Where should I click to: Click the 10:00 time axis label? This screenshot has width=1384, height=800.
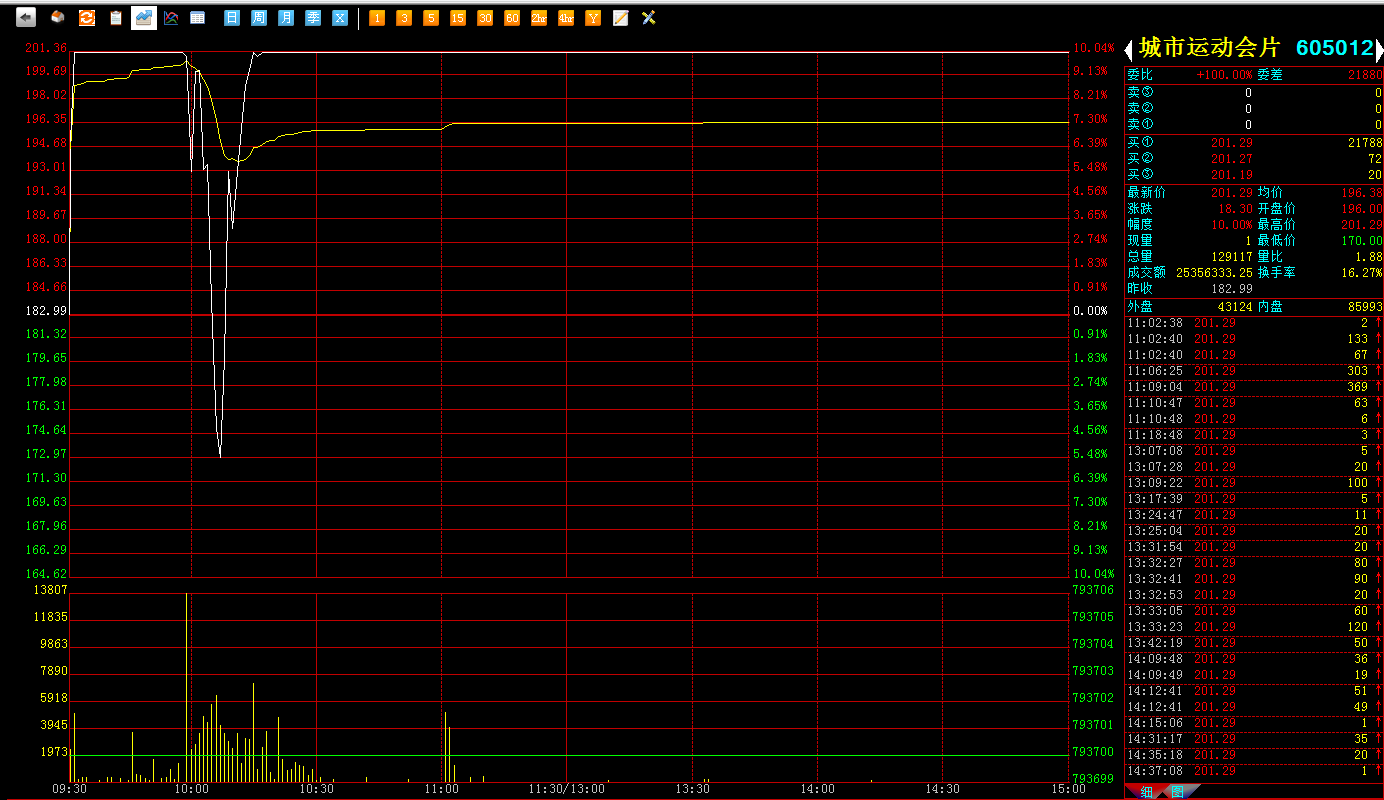click(x=191, y=790)
